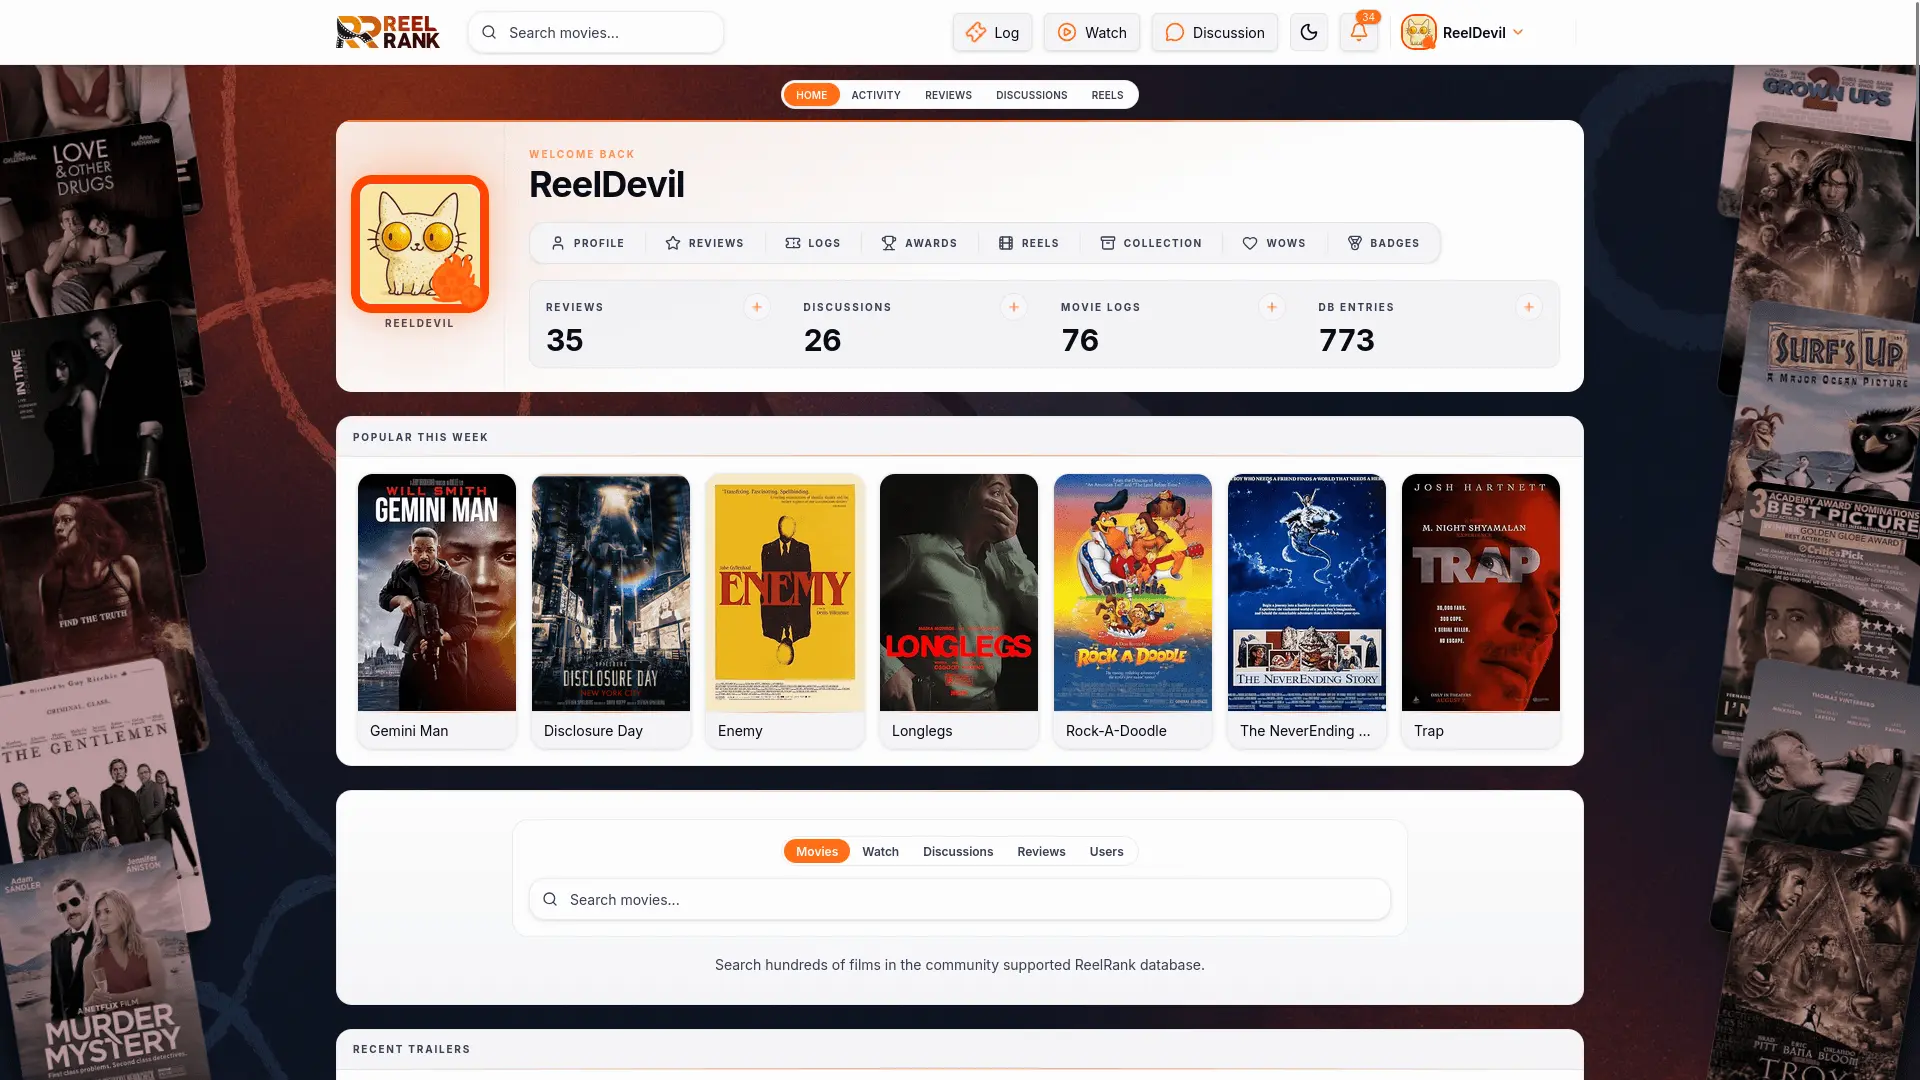Open the Rock-A-Doodle poster
The height and width of the screenshot is (1080, 1920).
[1133, 592]
